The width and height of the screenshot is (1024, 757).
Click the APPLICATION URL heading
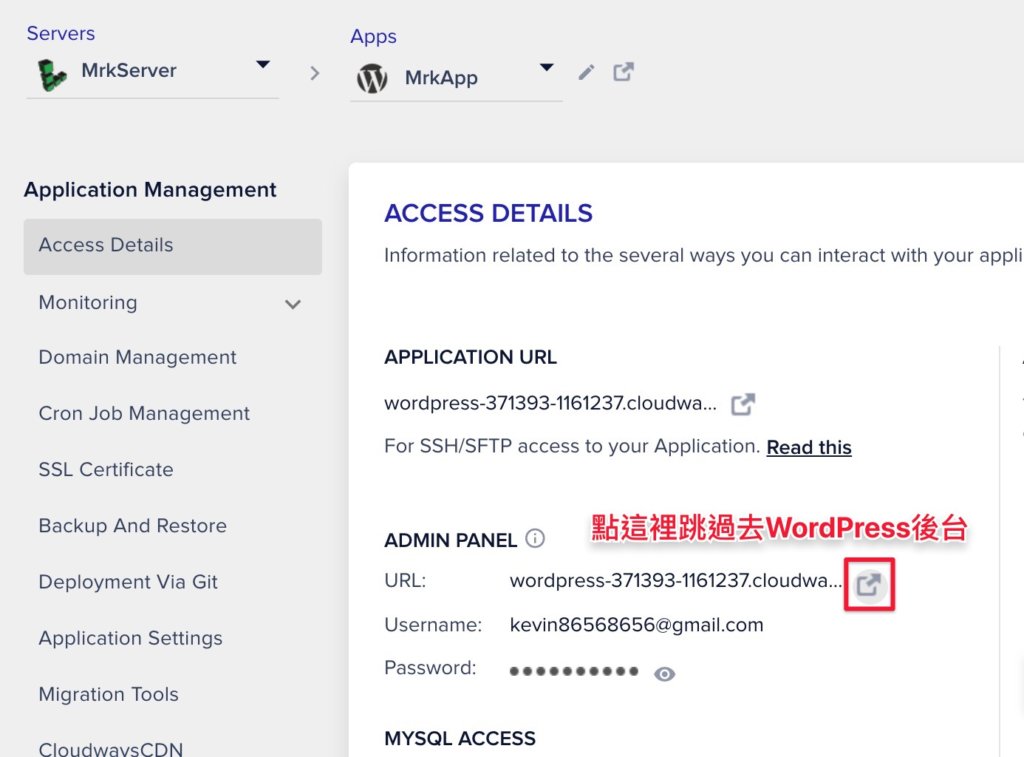470,357
